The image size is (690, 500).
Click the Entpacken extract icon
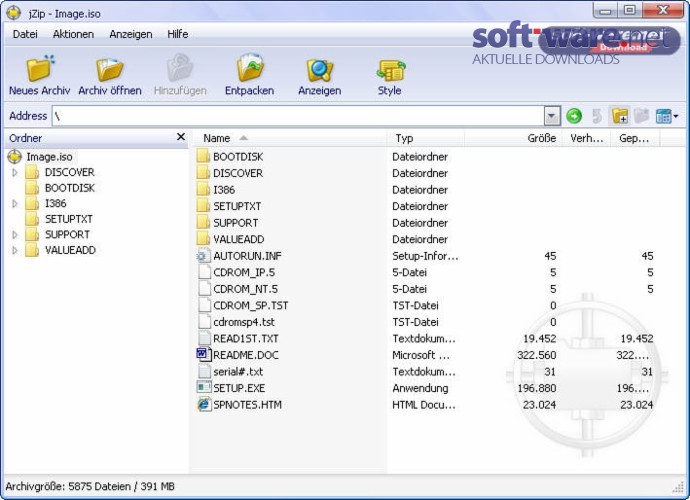pos(250,68)
